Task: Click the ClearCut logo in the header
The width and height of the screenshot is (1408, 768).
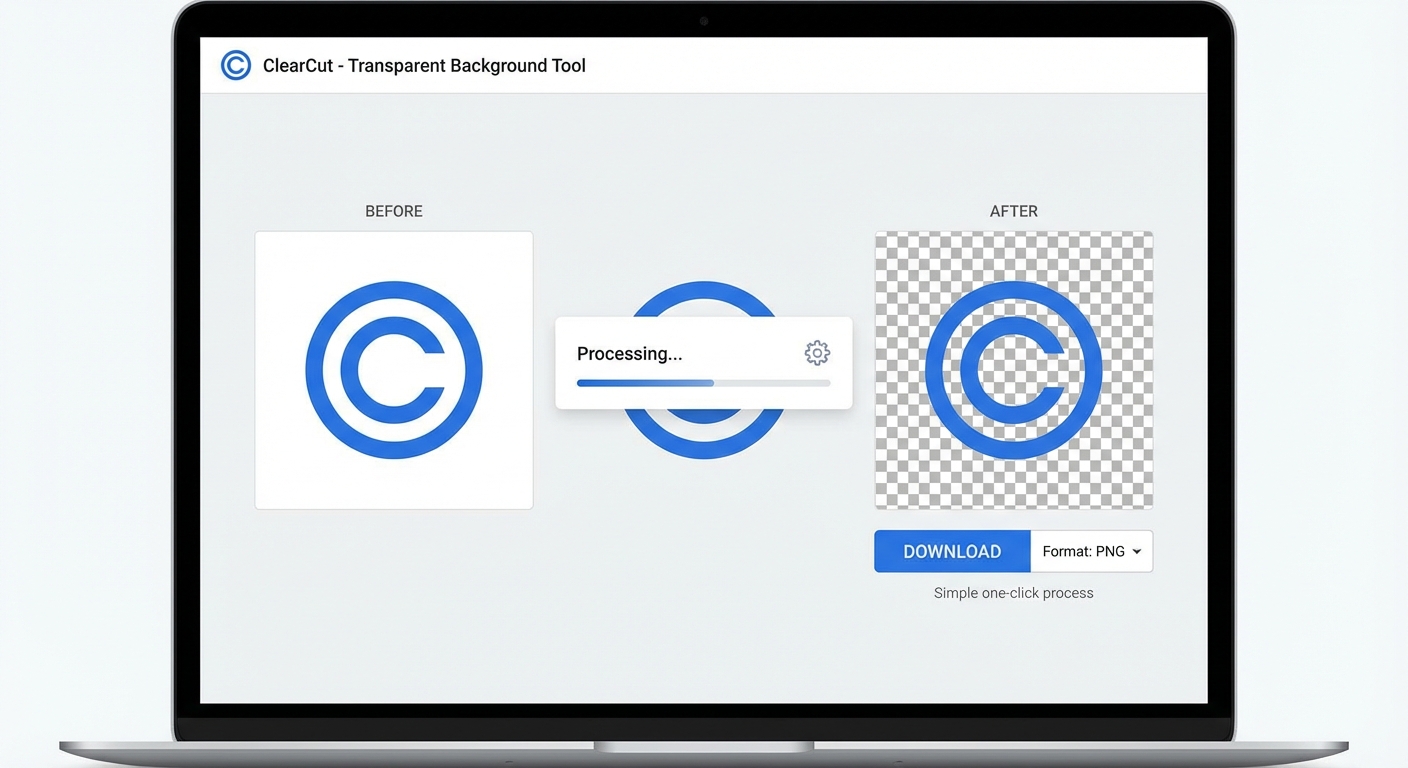Action: point(236,66)
